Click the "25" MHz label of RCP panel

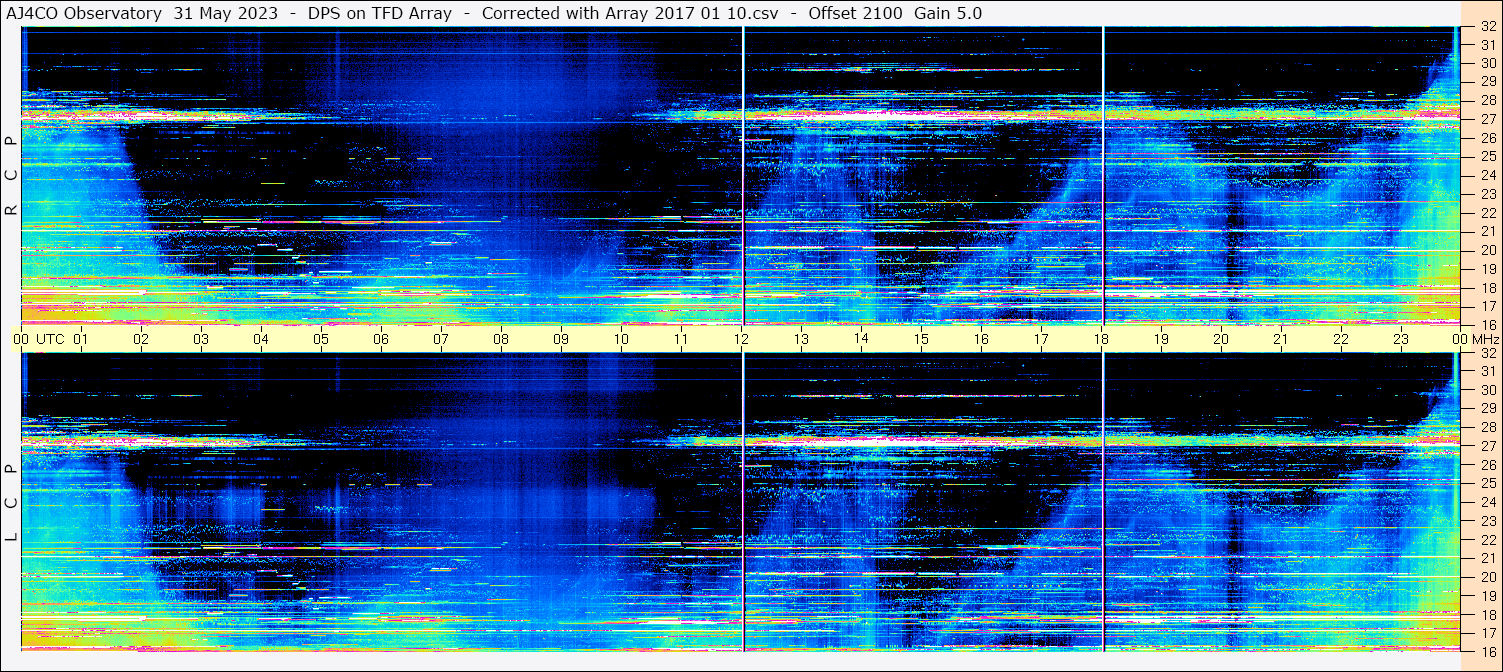pyautogui.click(x=1488, y=157)
